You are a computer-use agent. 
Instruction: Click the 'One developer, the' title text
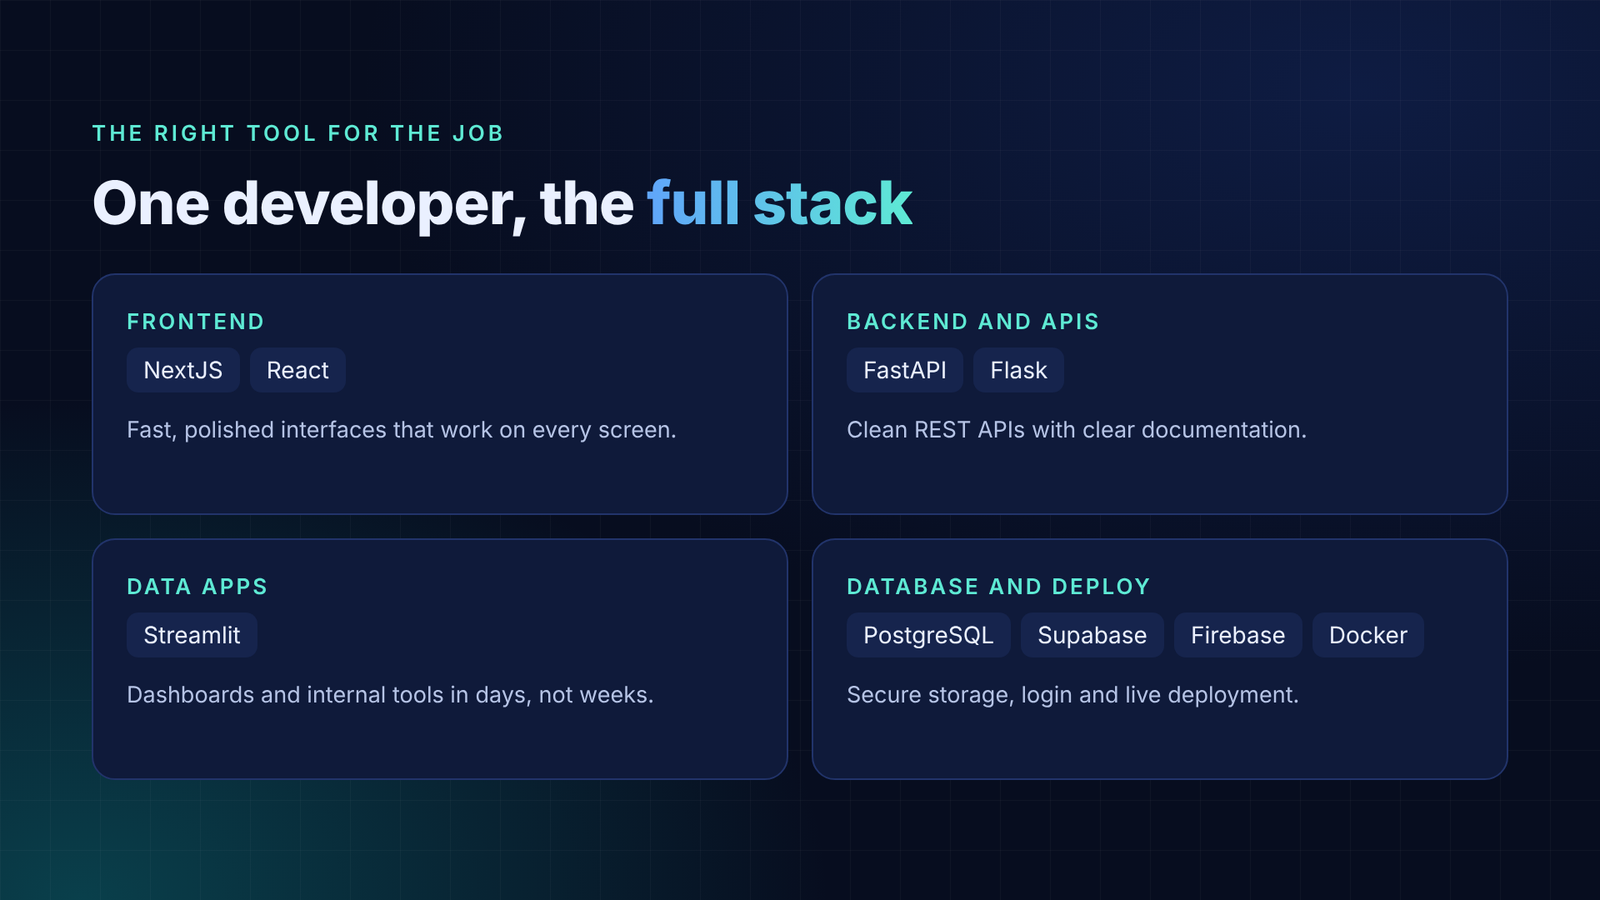tap(363, 205)
